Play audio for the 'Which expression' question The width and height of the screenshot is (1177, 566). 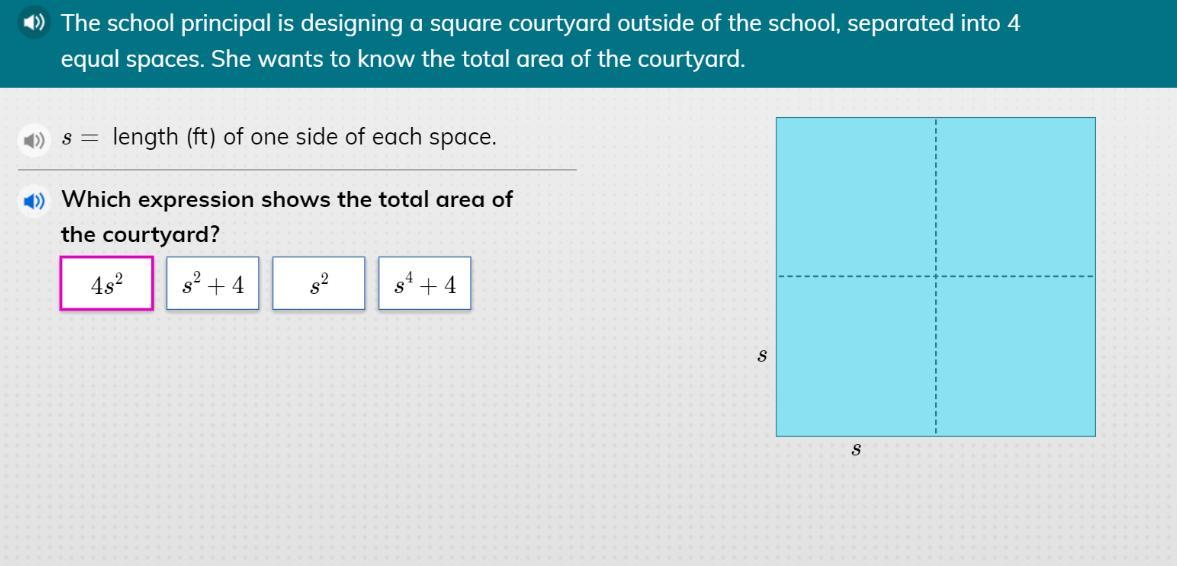[x=33, y=201]
